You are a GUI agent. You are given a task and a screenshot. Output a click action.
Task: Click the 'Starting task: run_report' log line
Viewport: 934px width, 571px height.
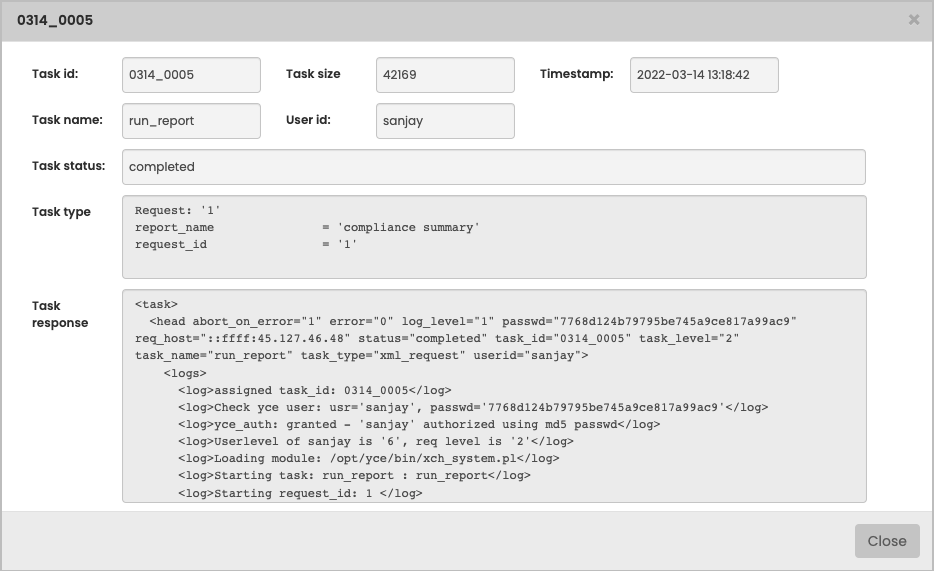[x=354, y=476]
